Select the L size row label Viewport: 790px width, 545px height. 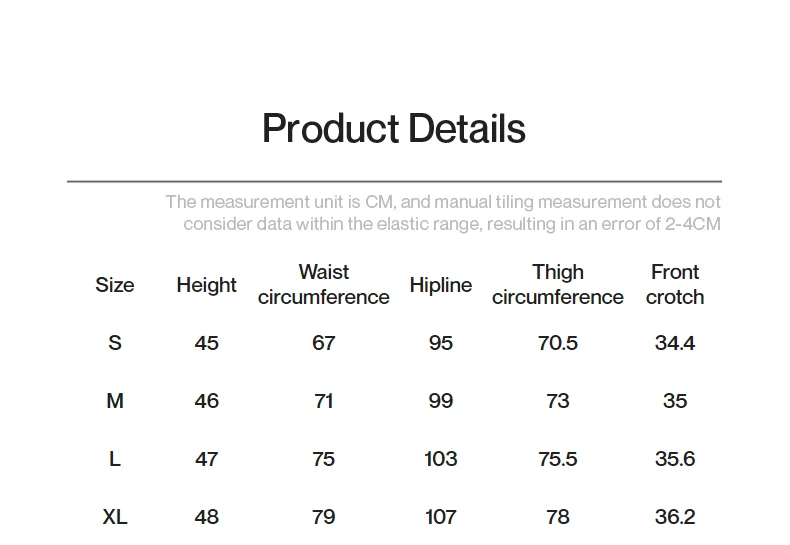point(115,459)
